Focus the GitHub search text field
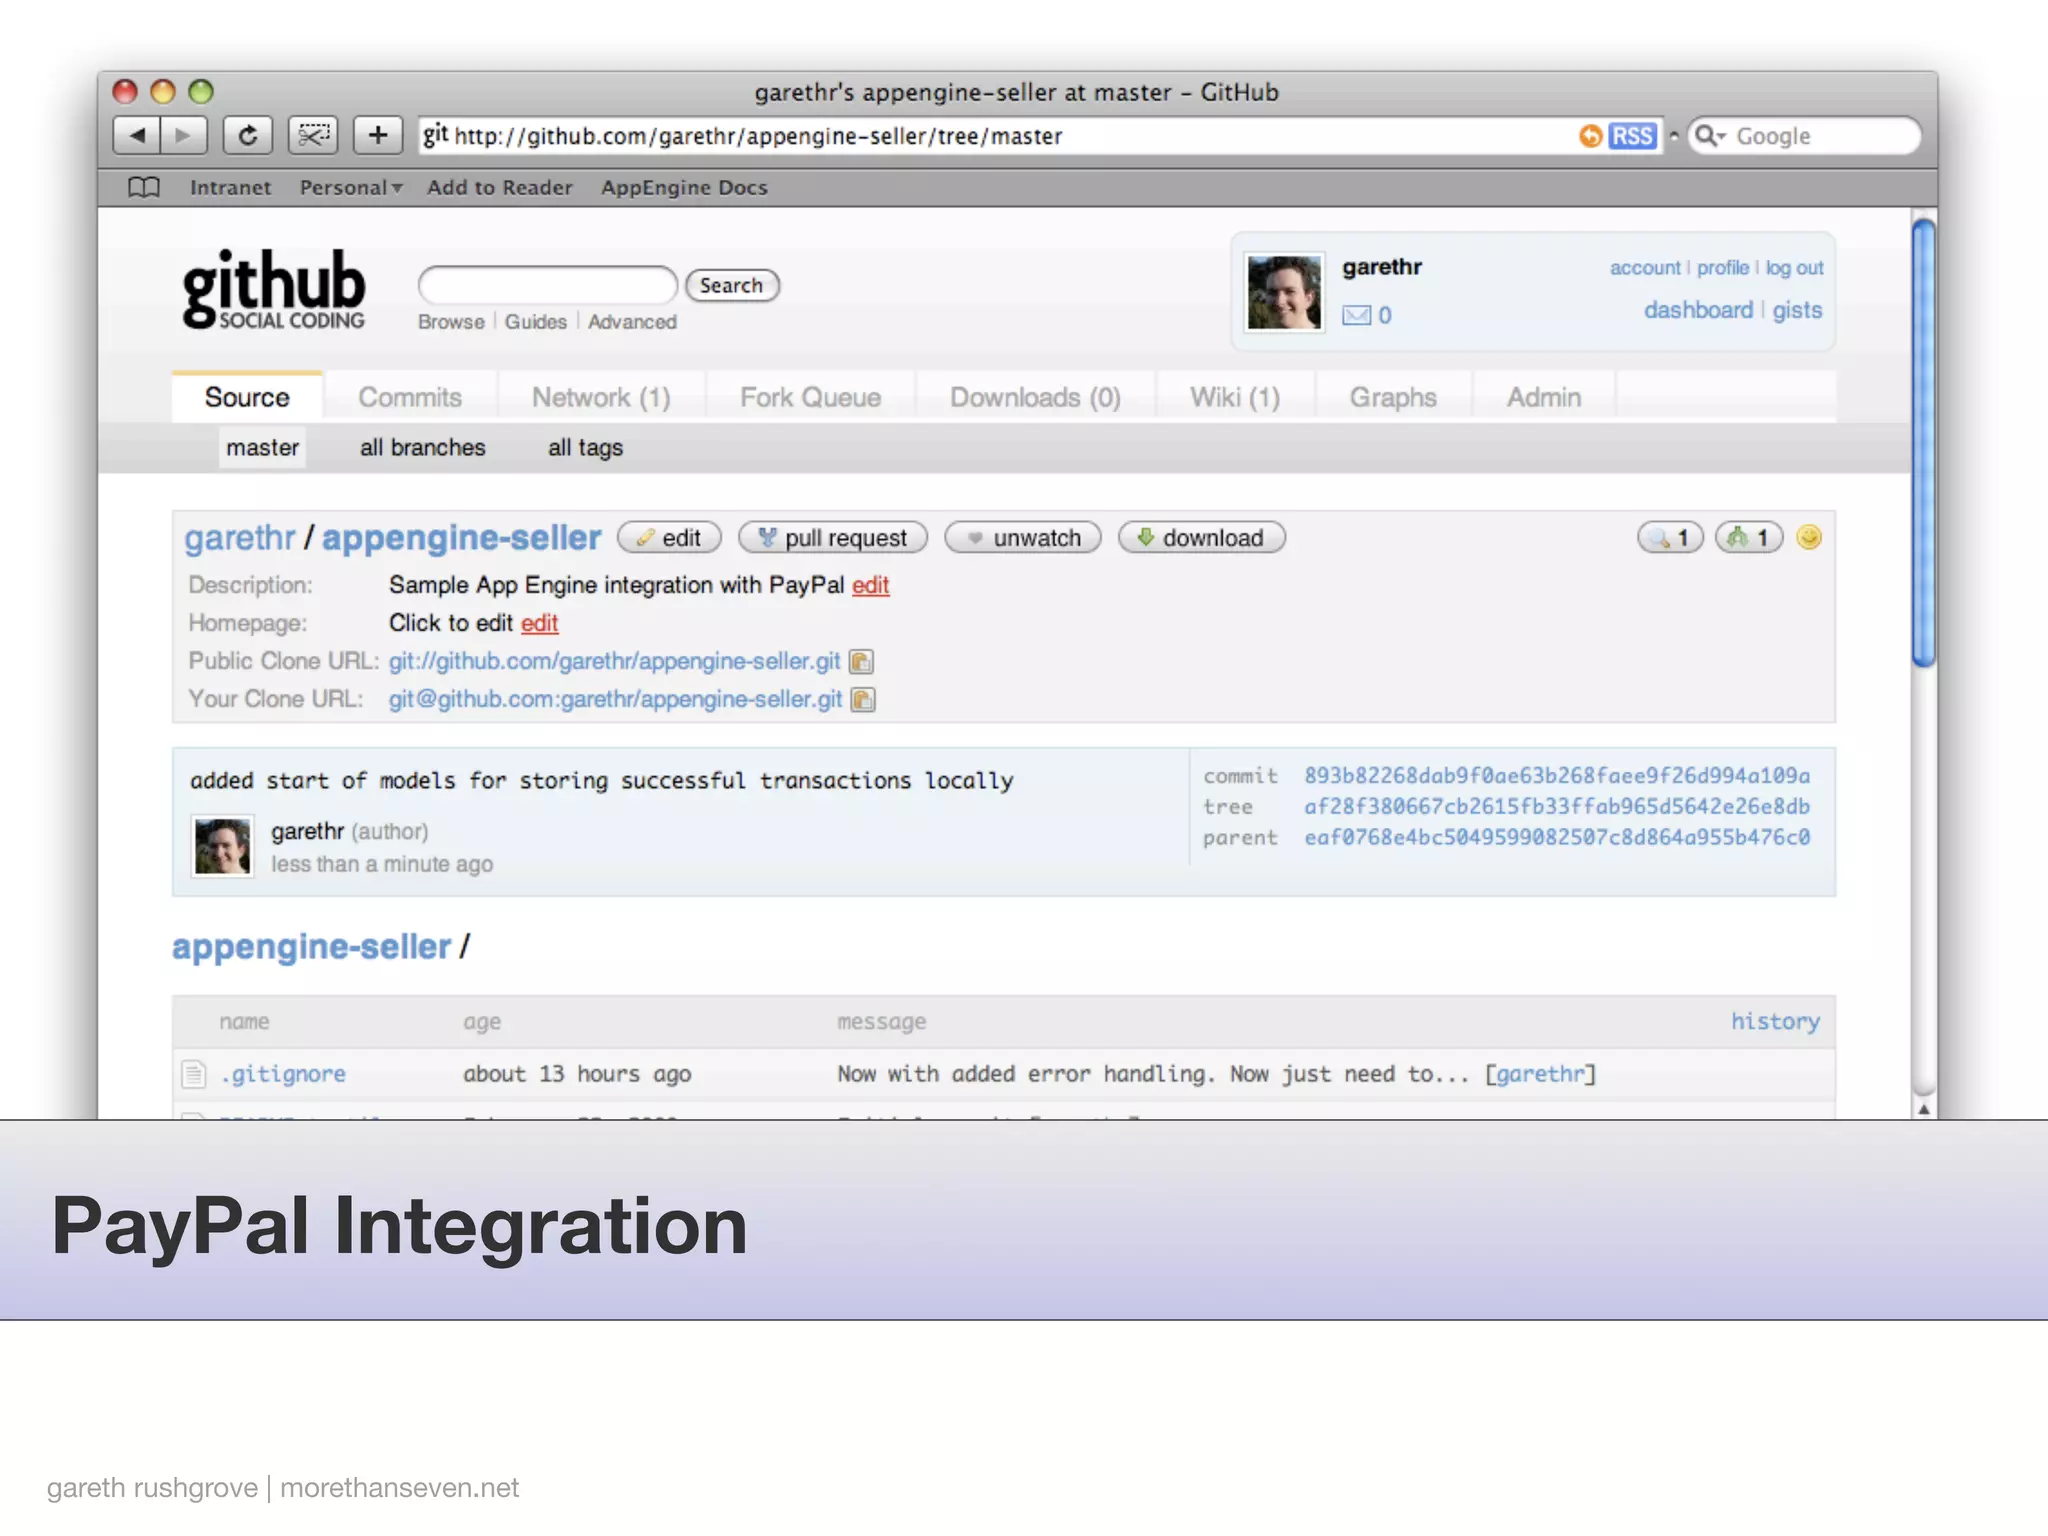 point(548,285)
